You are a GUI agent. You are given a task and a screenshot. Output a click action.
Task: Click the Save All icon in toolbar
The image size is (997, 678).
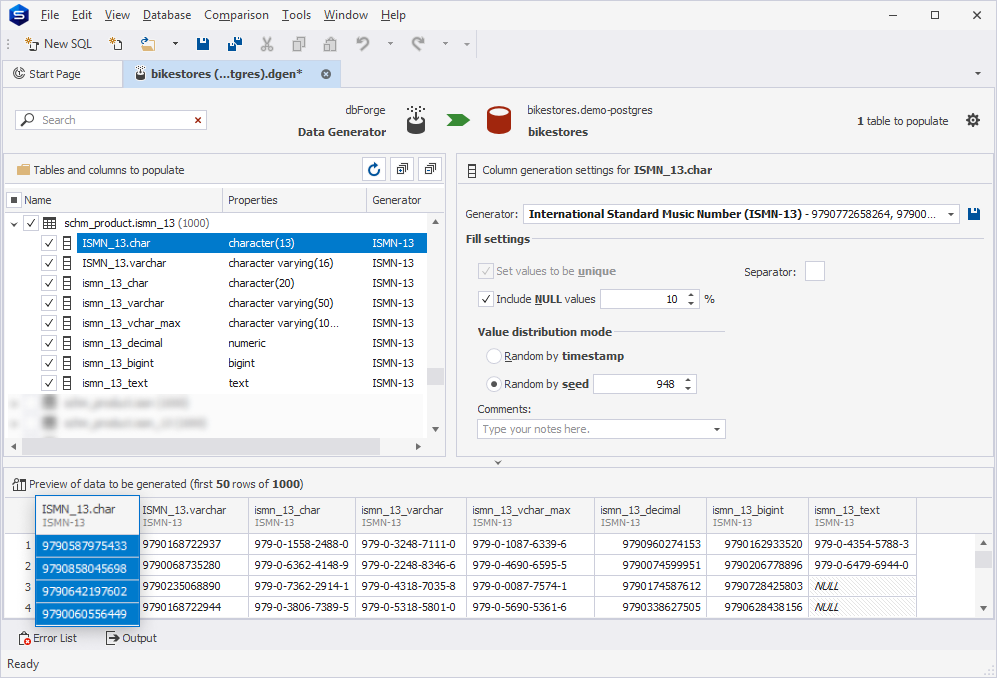[x=235, y=44]
